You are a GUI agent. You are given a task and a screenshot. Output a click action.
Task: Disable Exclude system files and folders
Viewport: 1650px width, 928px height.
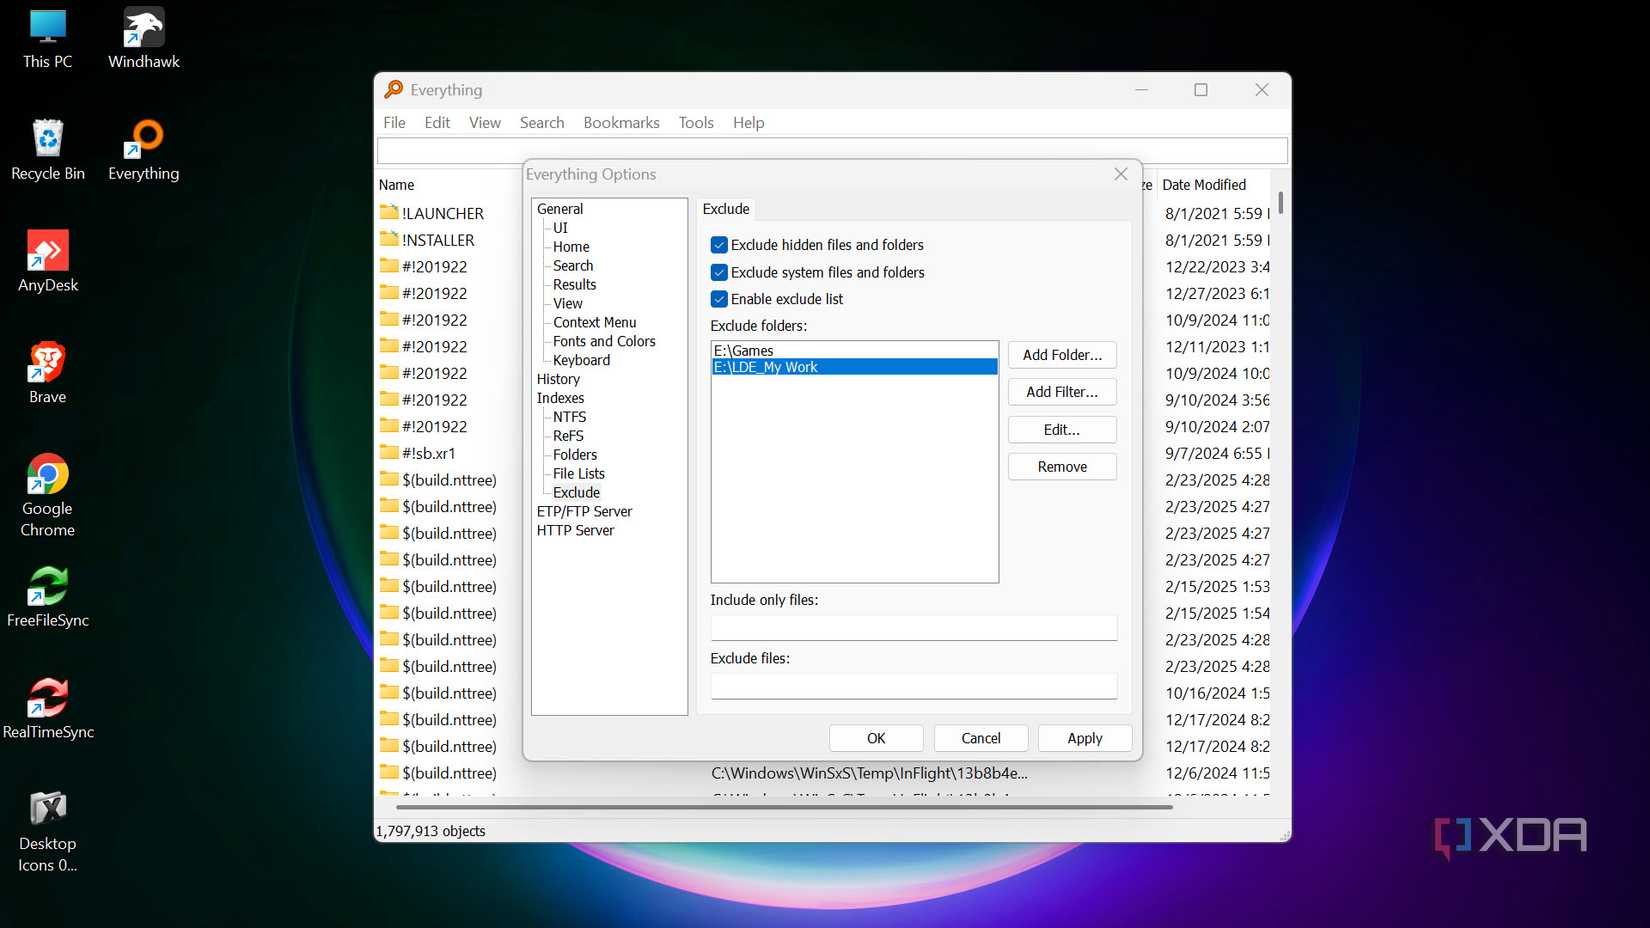pos(719,271)
